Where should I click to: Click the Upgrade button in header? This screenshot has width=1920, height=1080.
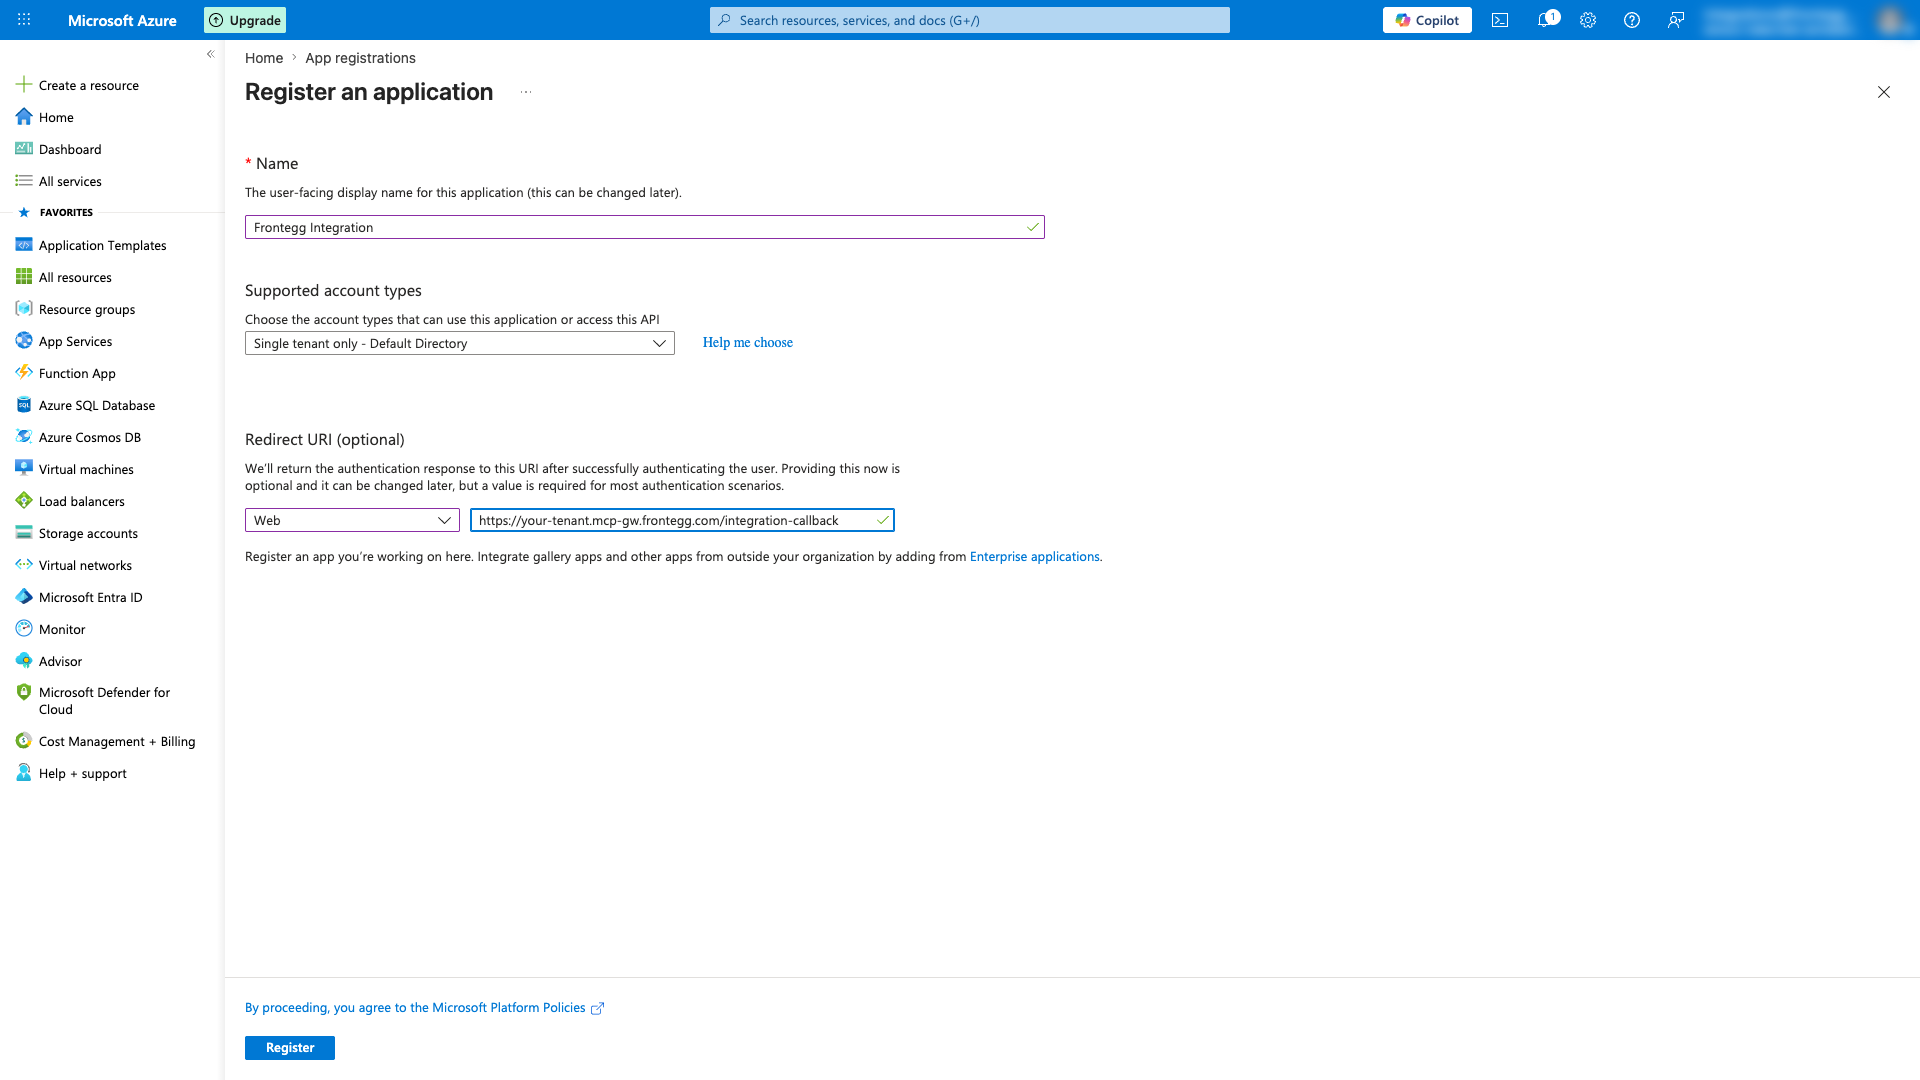click(245, 20)
